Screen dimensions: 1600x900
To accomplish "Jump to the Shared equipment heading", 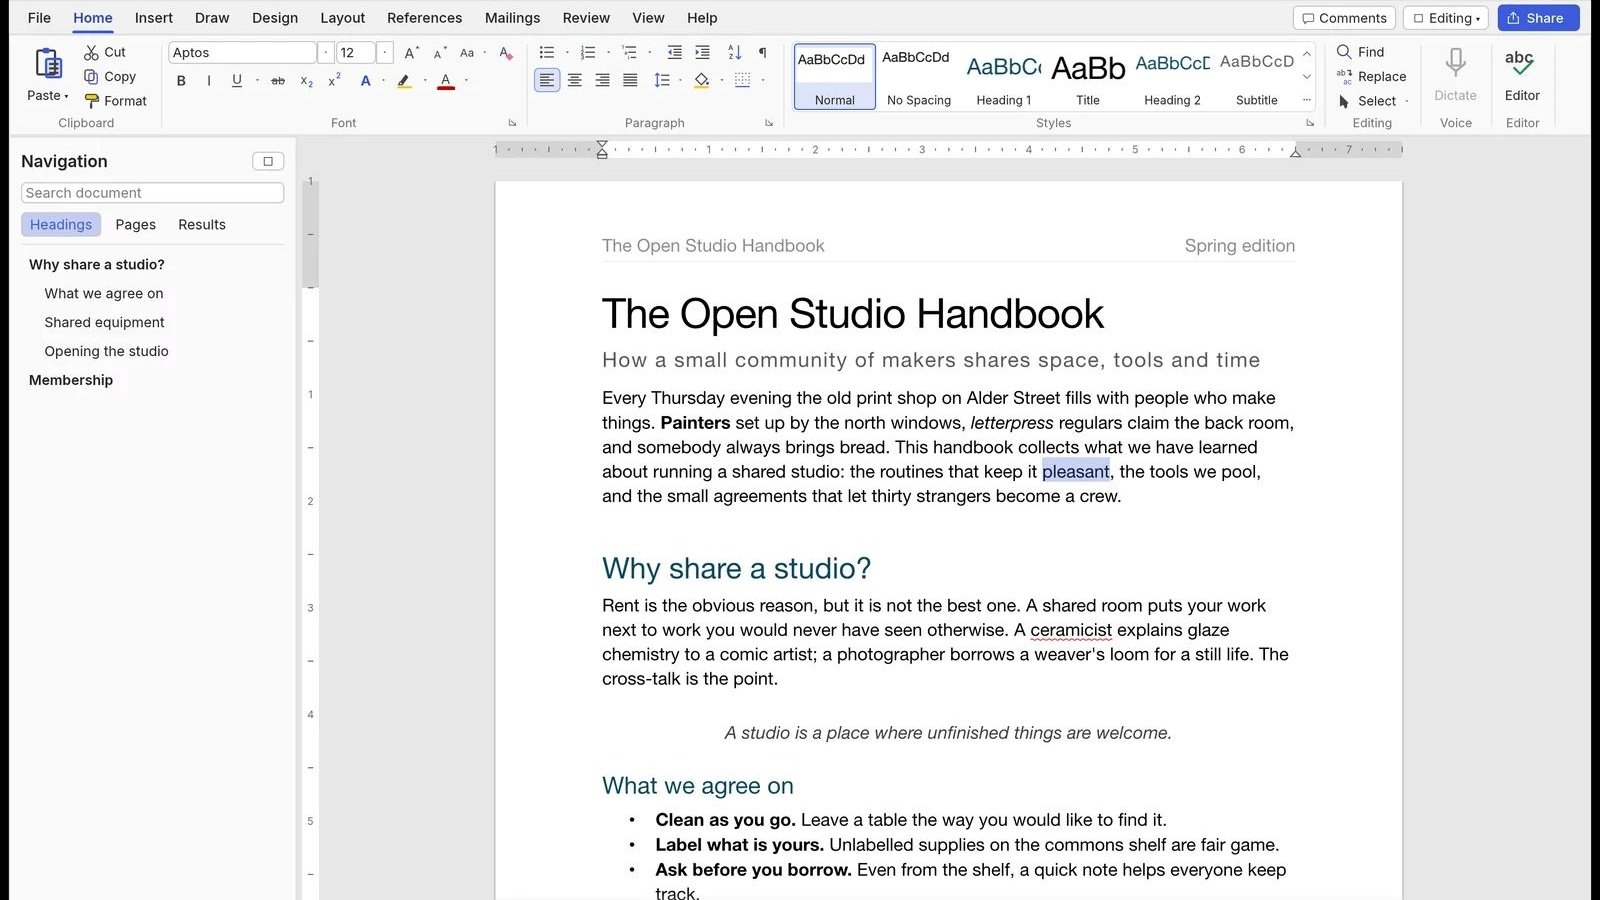I will tap(105, 322).
